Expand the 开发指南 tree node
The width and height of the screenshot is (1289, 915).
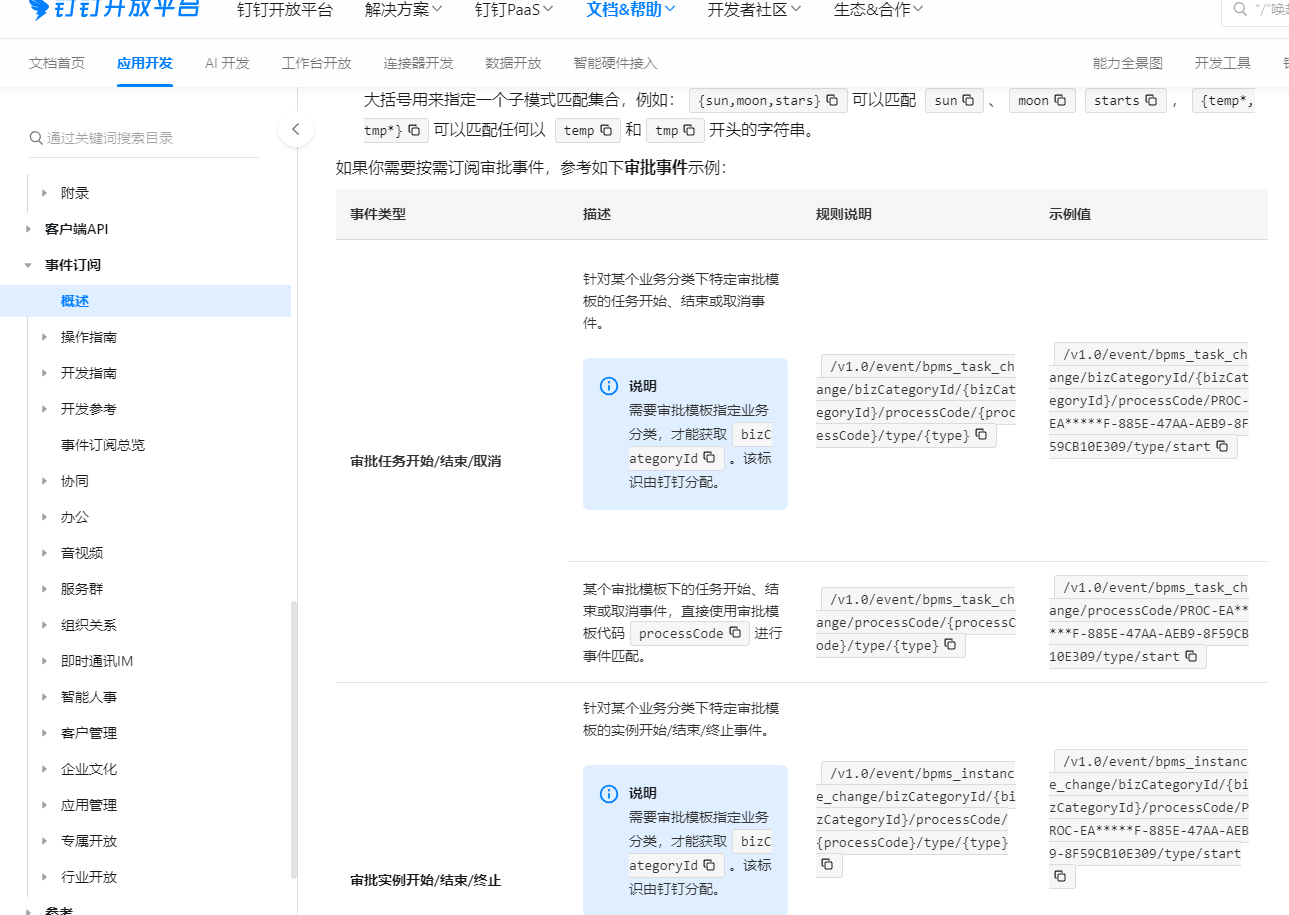pyautogui.click(x=44, y=373)
